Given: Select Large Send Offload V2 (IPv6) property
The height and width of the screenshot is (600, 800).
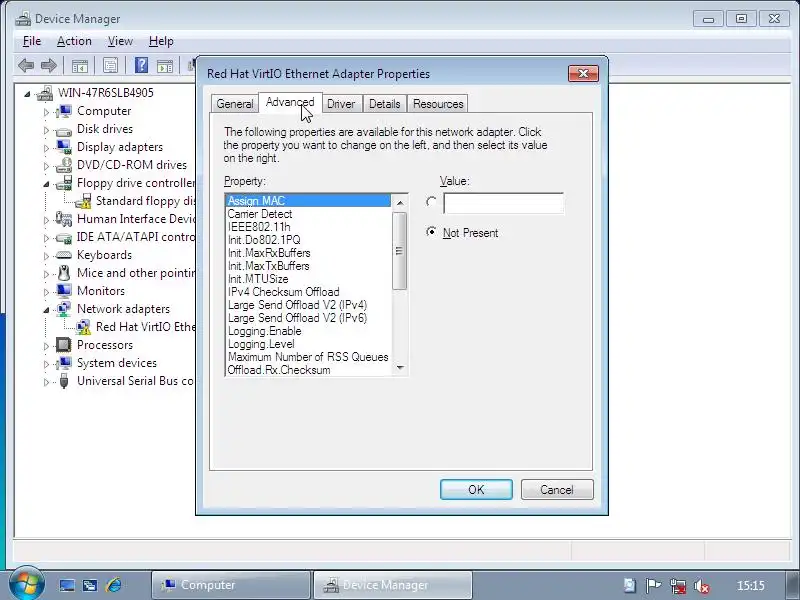Looking at the screenshot, I should tap(309, 318).
